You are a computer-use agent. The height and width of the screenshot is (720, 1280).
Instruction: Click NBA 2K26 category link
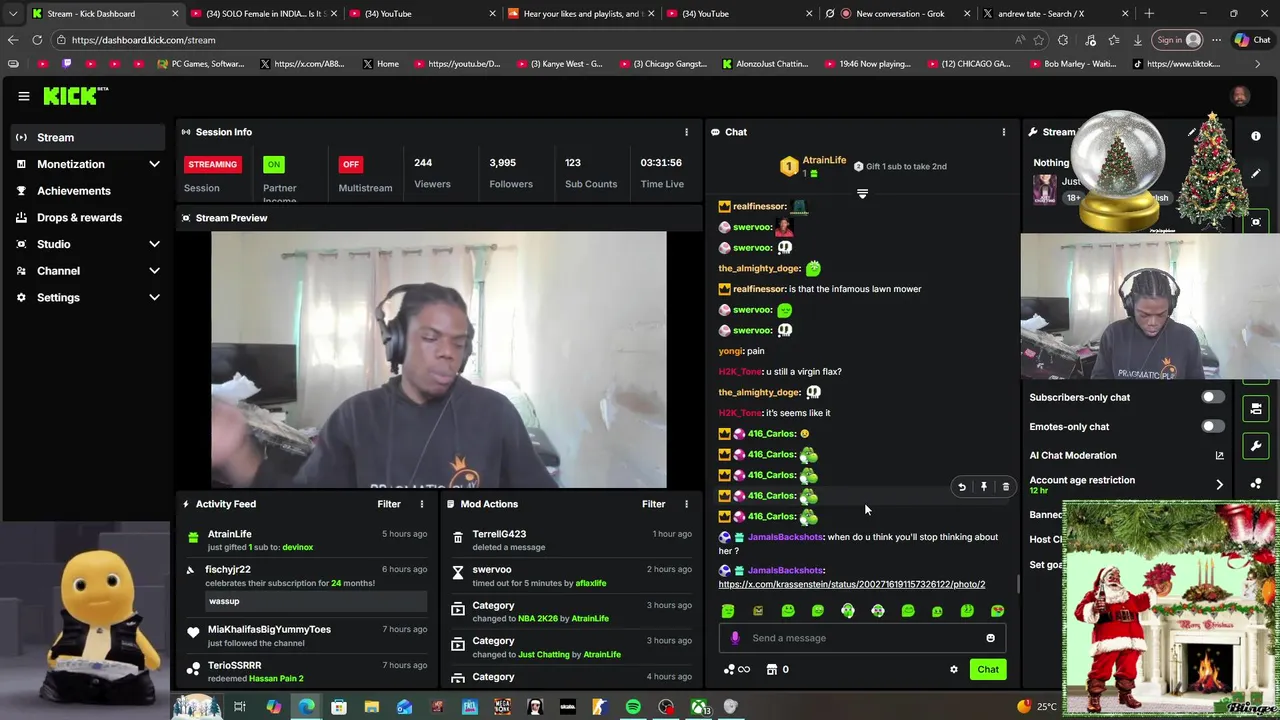pos(538,619)
